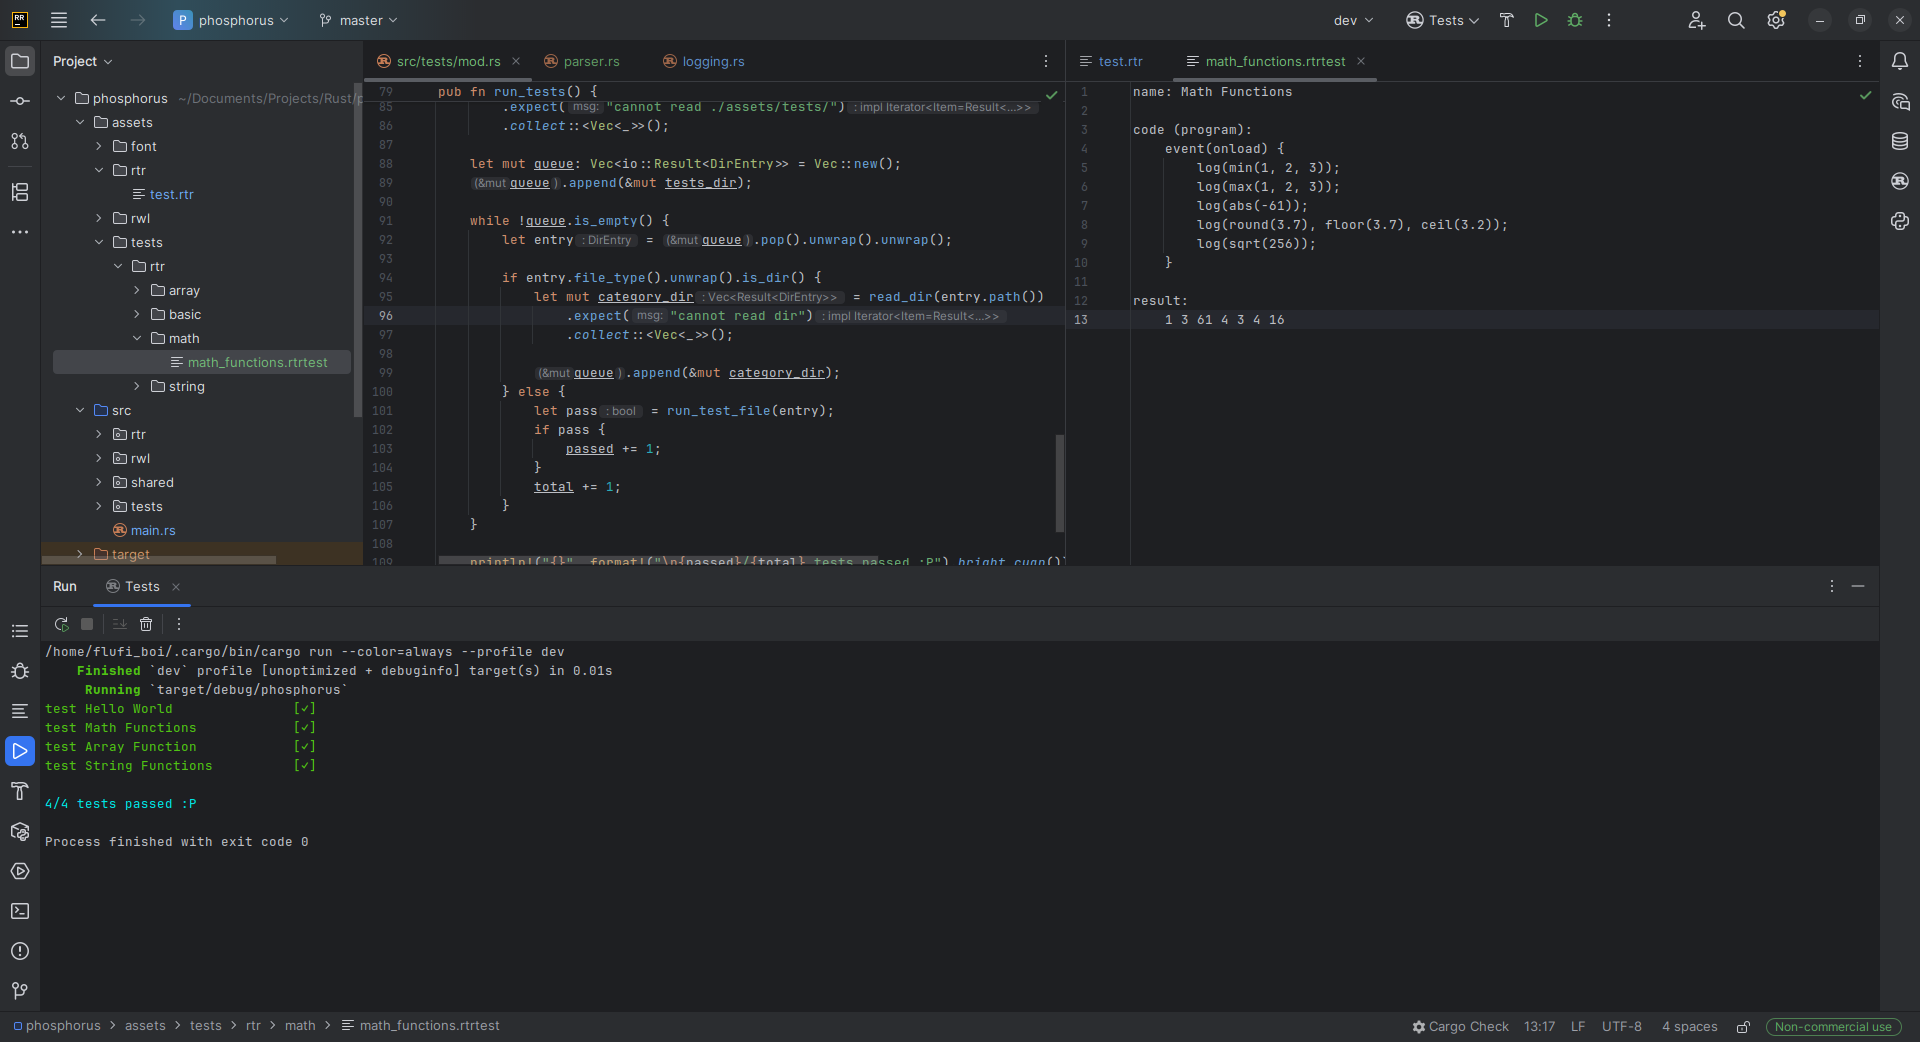1920x1042 pixels.
Task: Select the Run tool window tab
Action: tap(65, 586)
